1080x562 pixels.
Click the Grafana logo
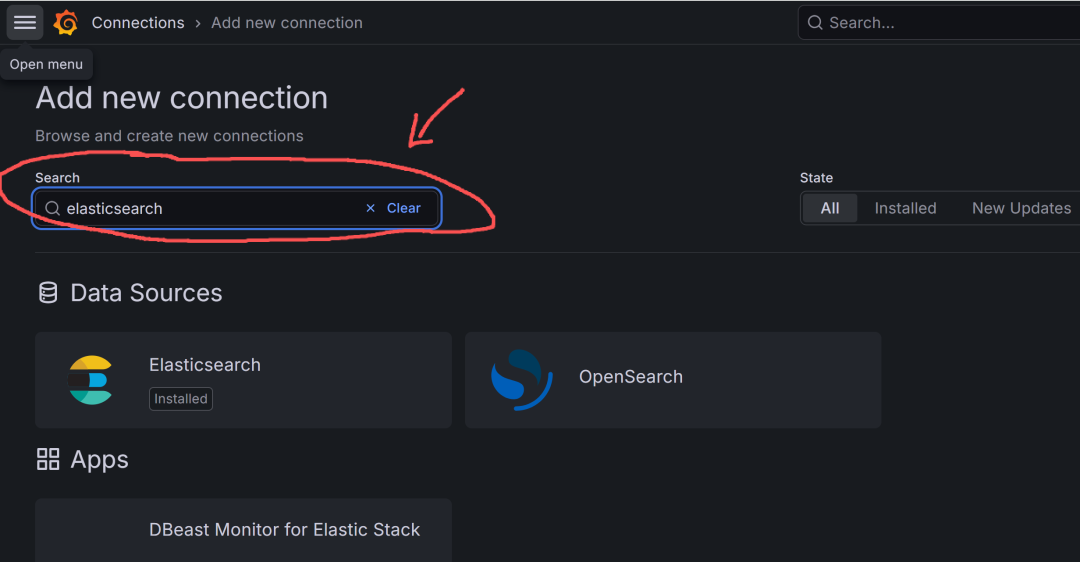(66, 23)
